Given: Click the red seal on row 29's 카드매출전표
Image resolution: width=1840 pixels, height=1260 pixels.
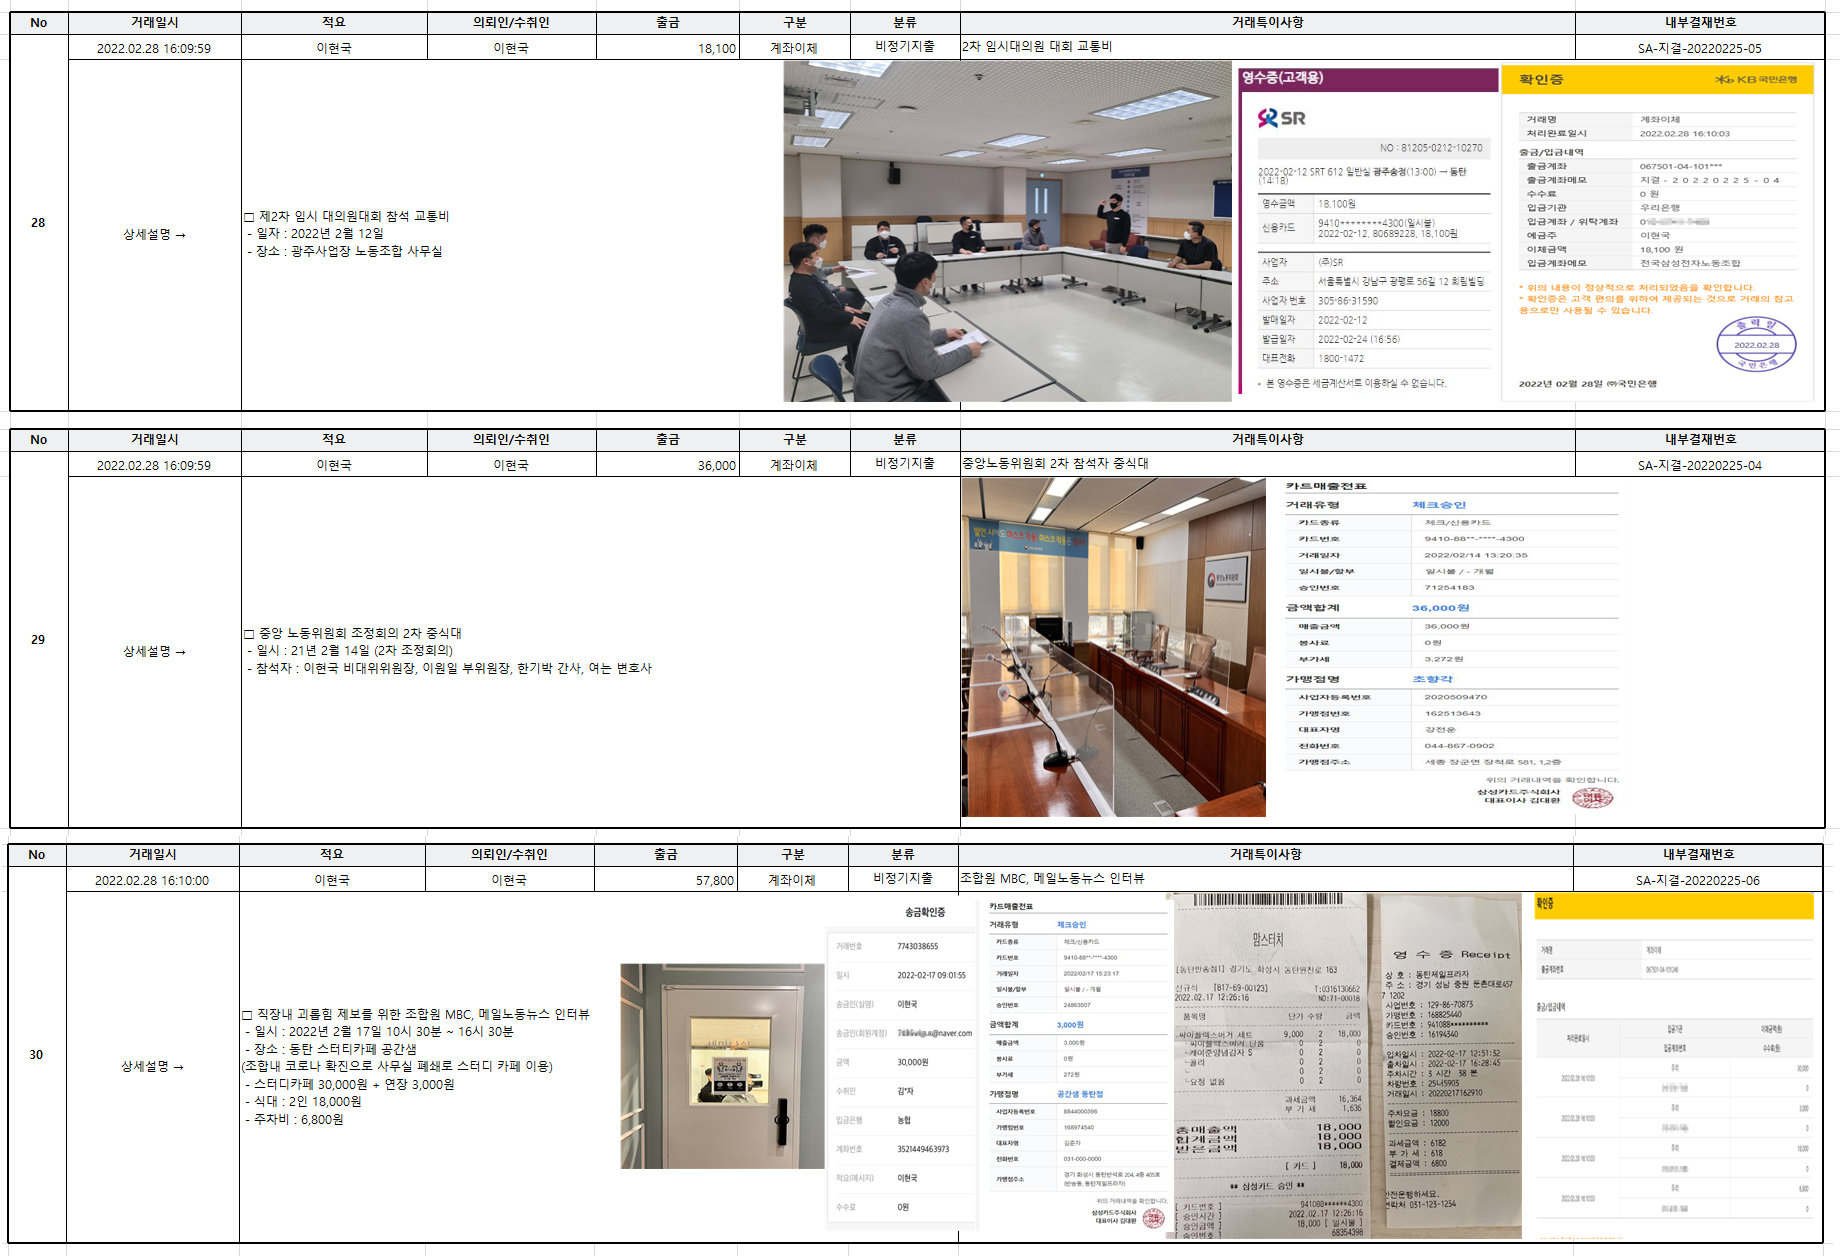Looking at the screenshot, I should pyautogui.click(x=1592, y=797).
